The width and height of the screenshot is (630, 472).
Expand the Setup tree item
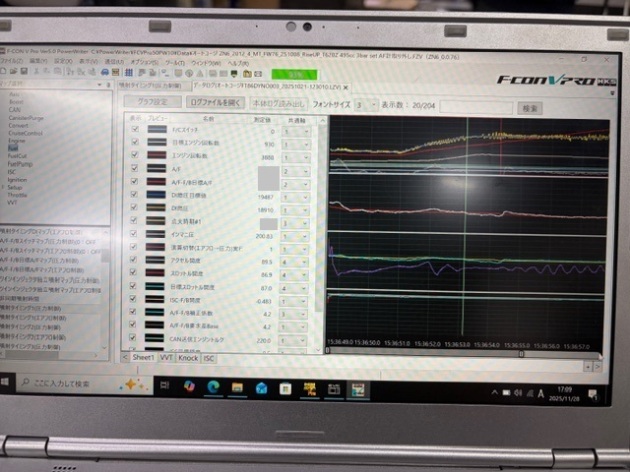pyautogui.click(x=4, y=187)
